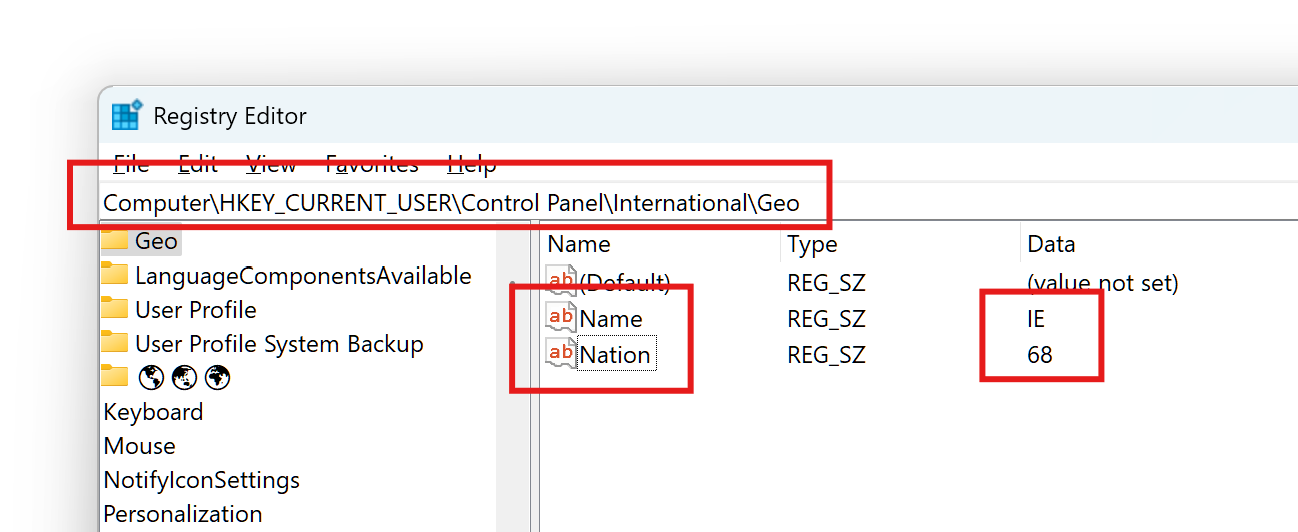Open the Favorites menu

click(372, 165)
